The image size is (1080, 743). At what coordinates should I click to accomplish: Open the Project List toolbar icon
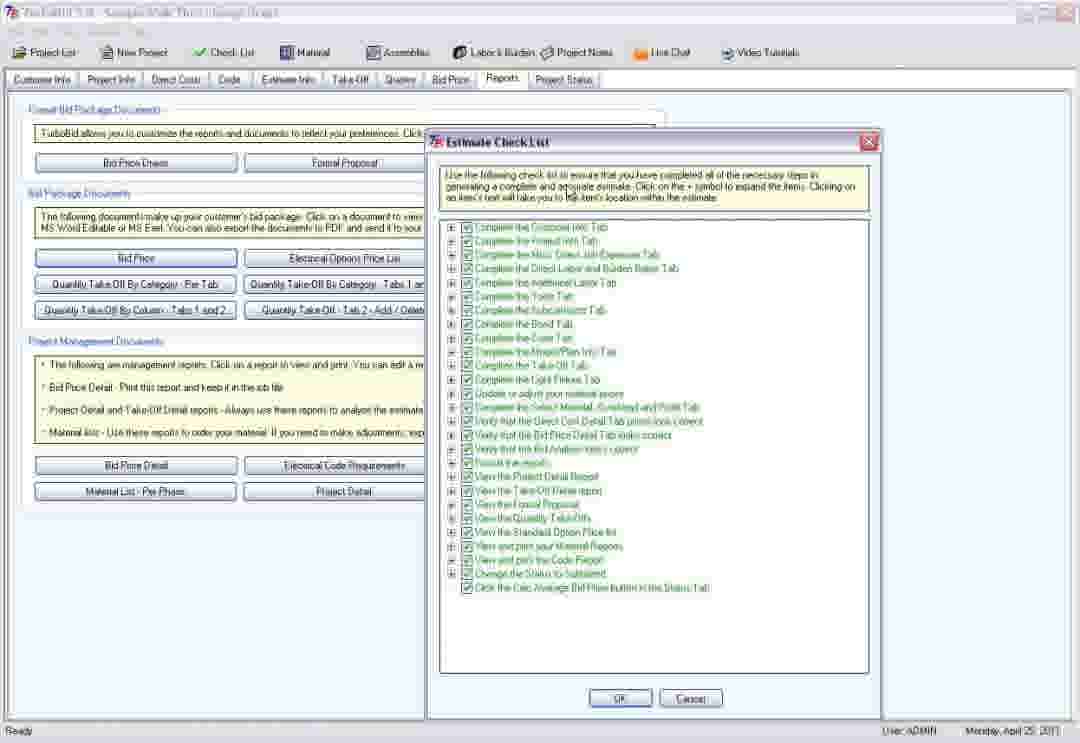click(19, 52)
